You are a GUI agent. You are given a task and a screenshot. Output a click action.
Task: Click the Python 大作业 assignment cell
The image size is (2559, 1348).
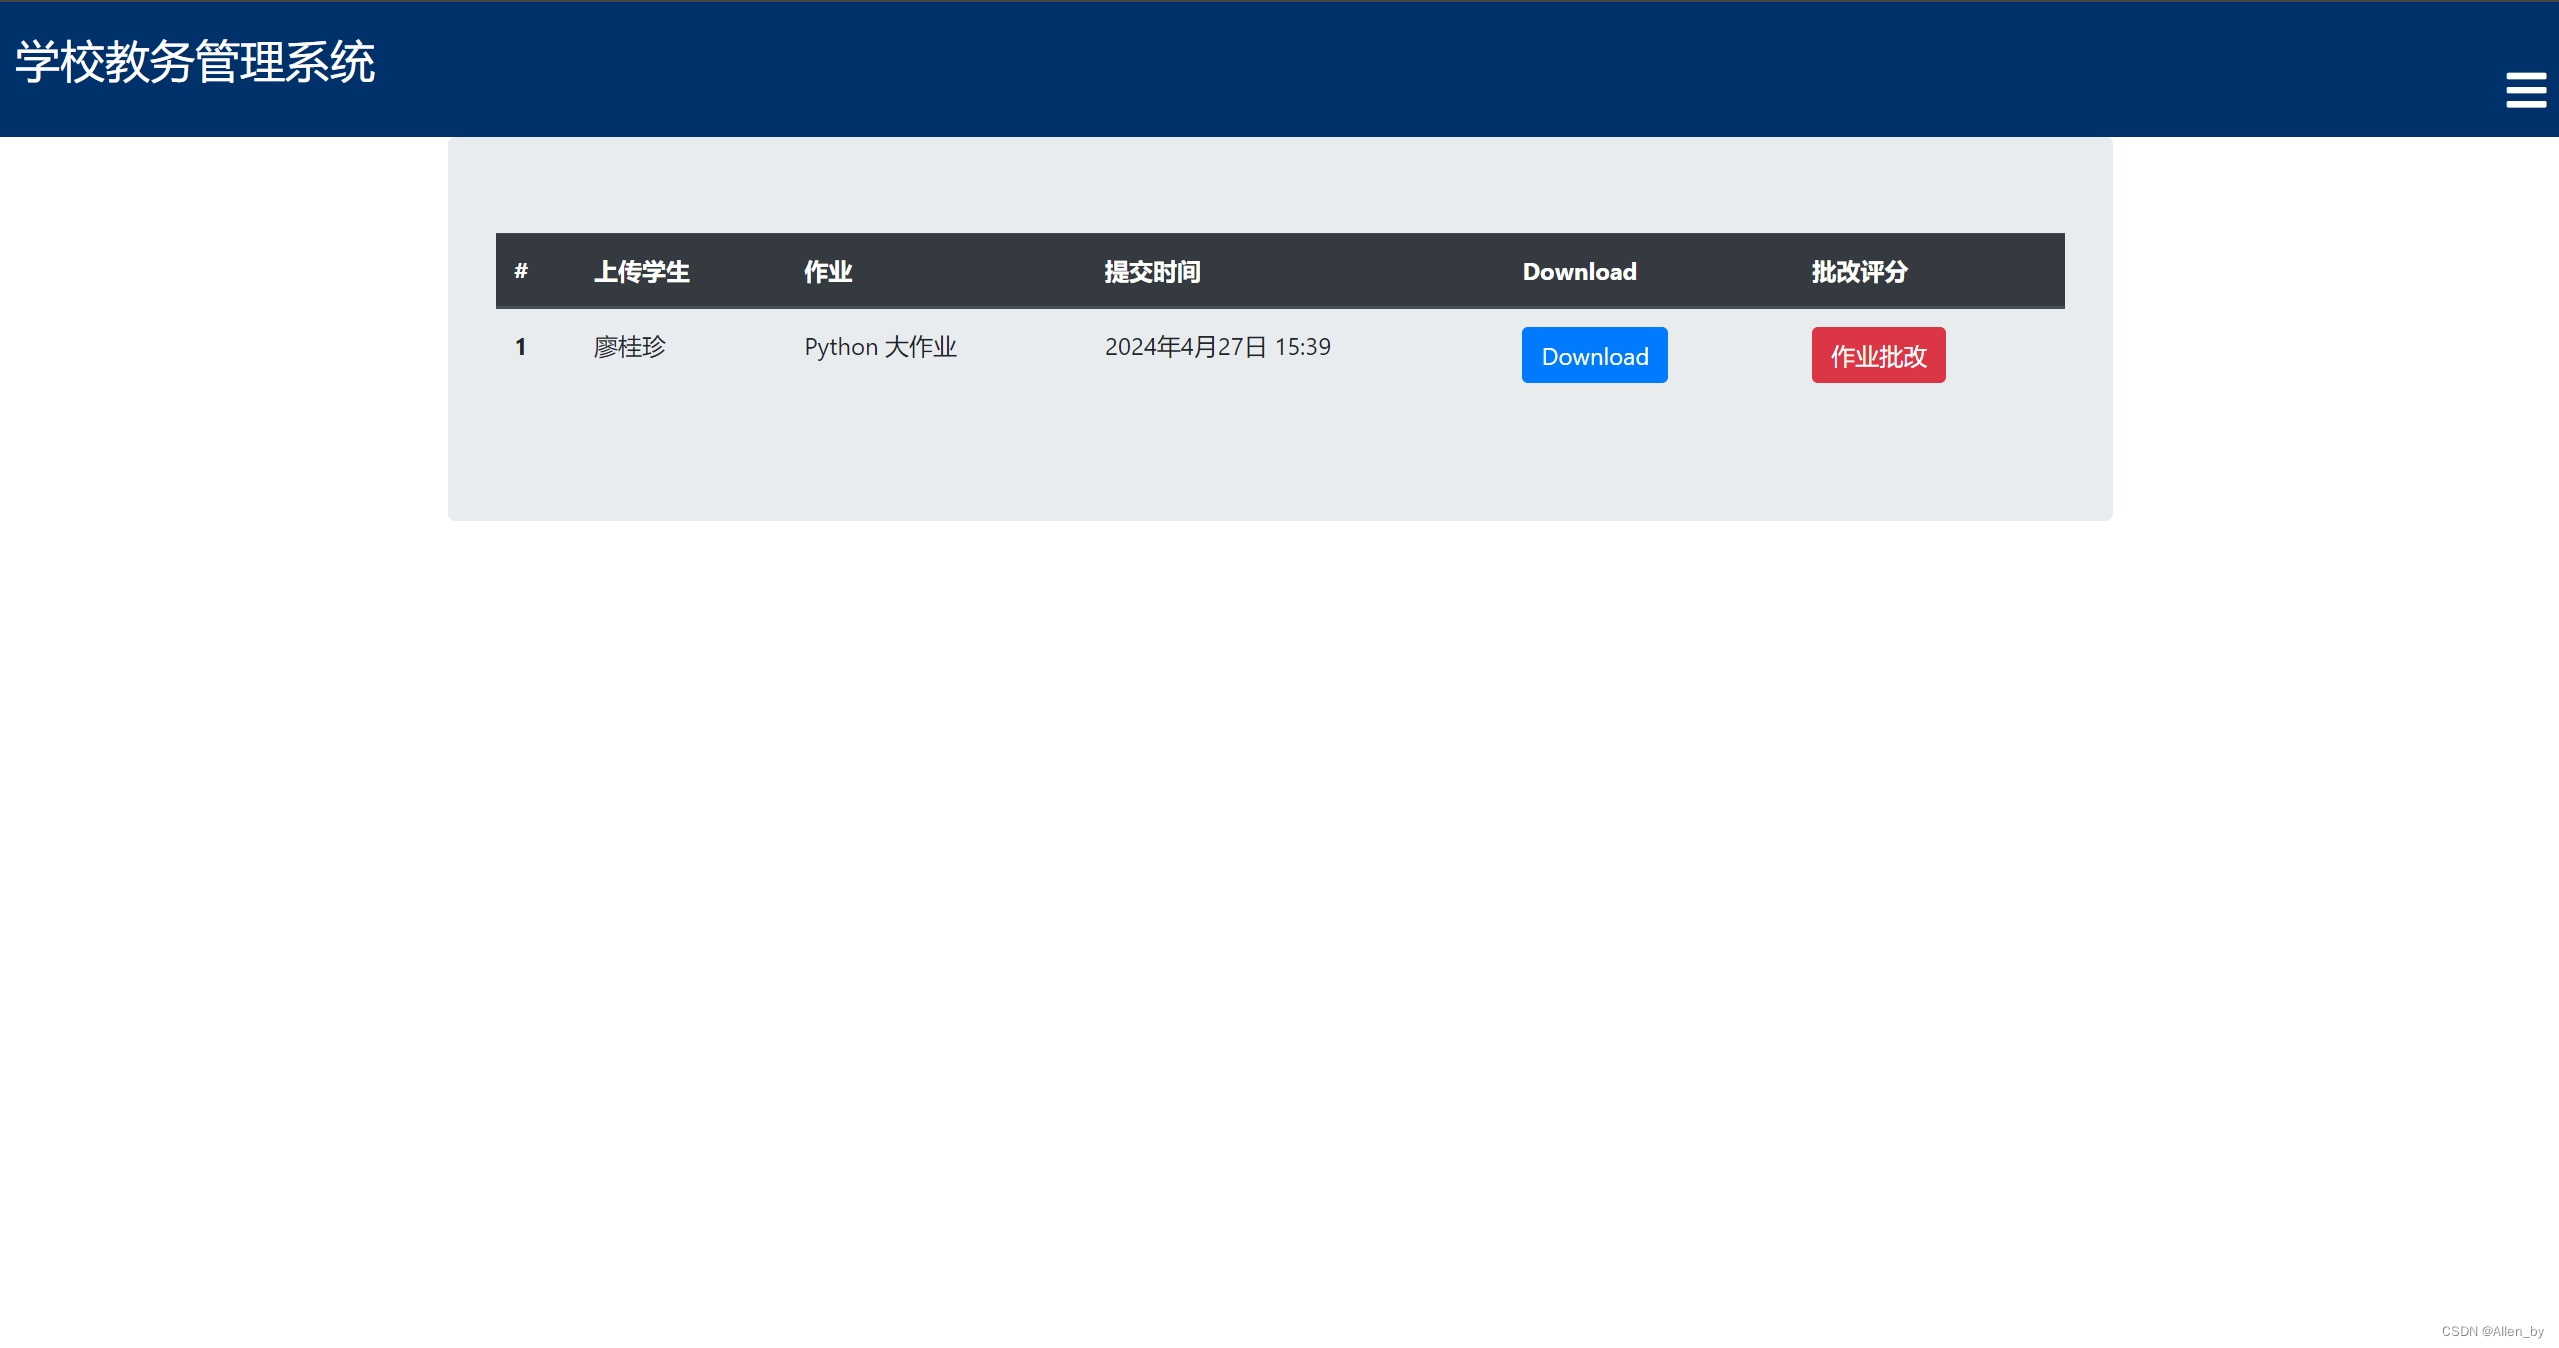880,347
